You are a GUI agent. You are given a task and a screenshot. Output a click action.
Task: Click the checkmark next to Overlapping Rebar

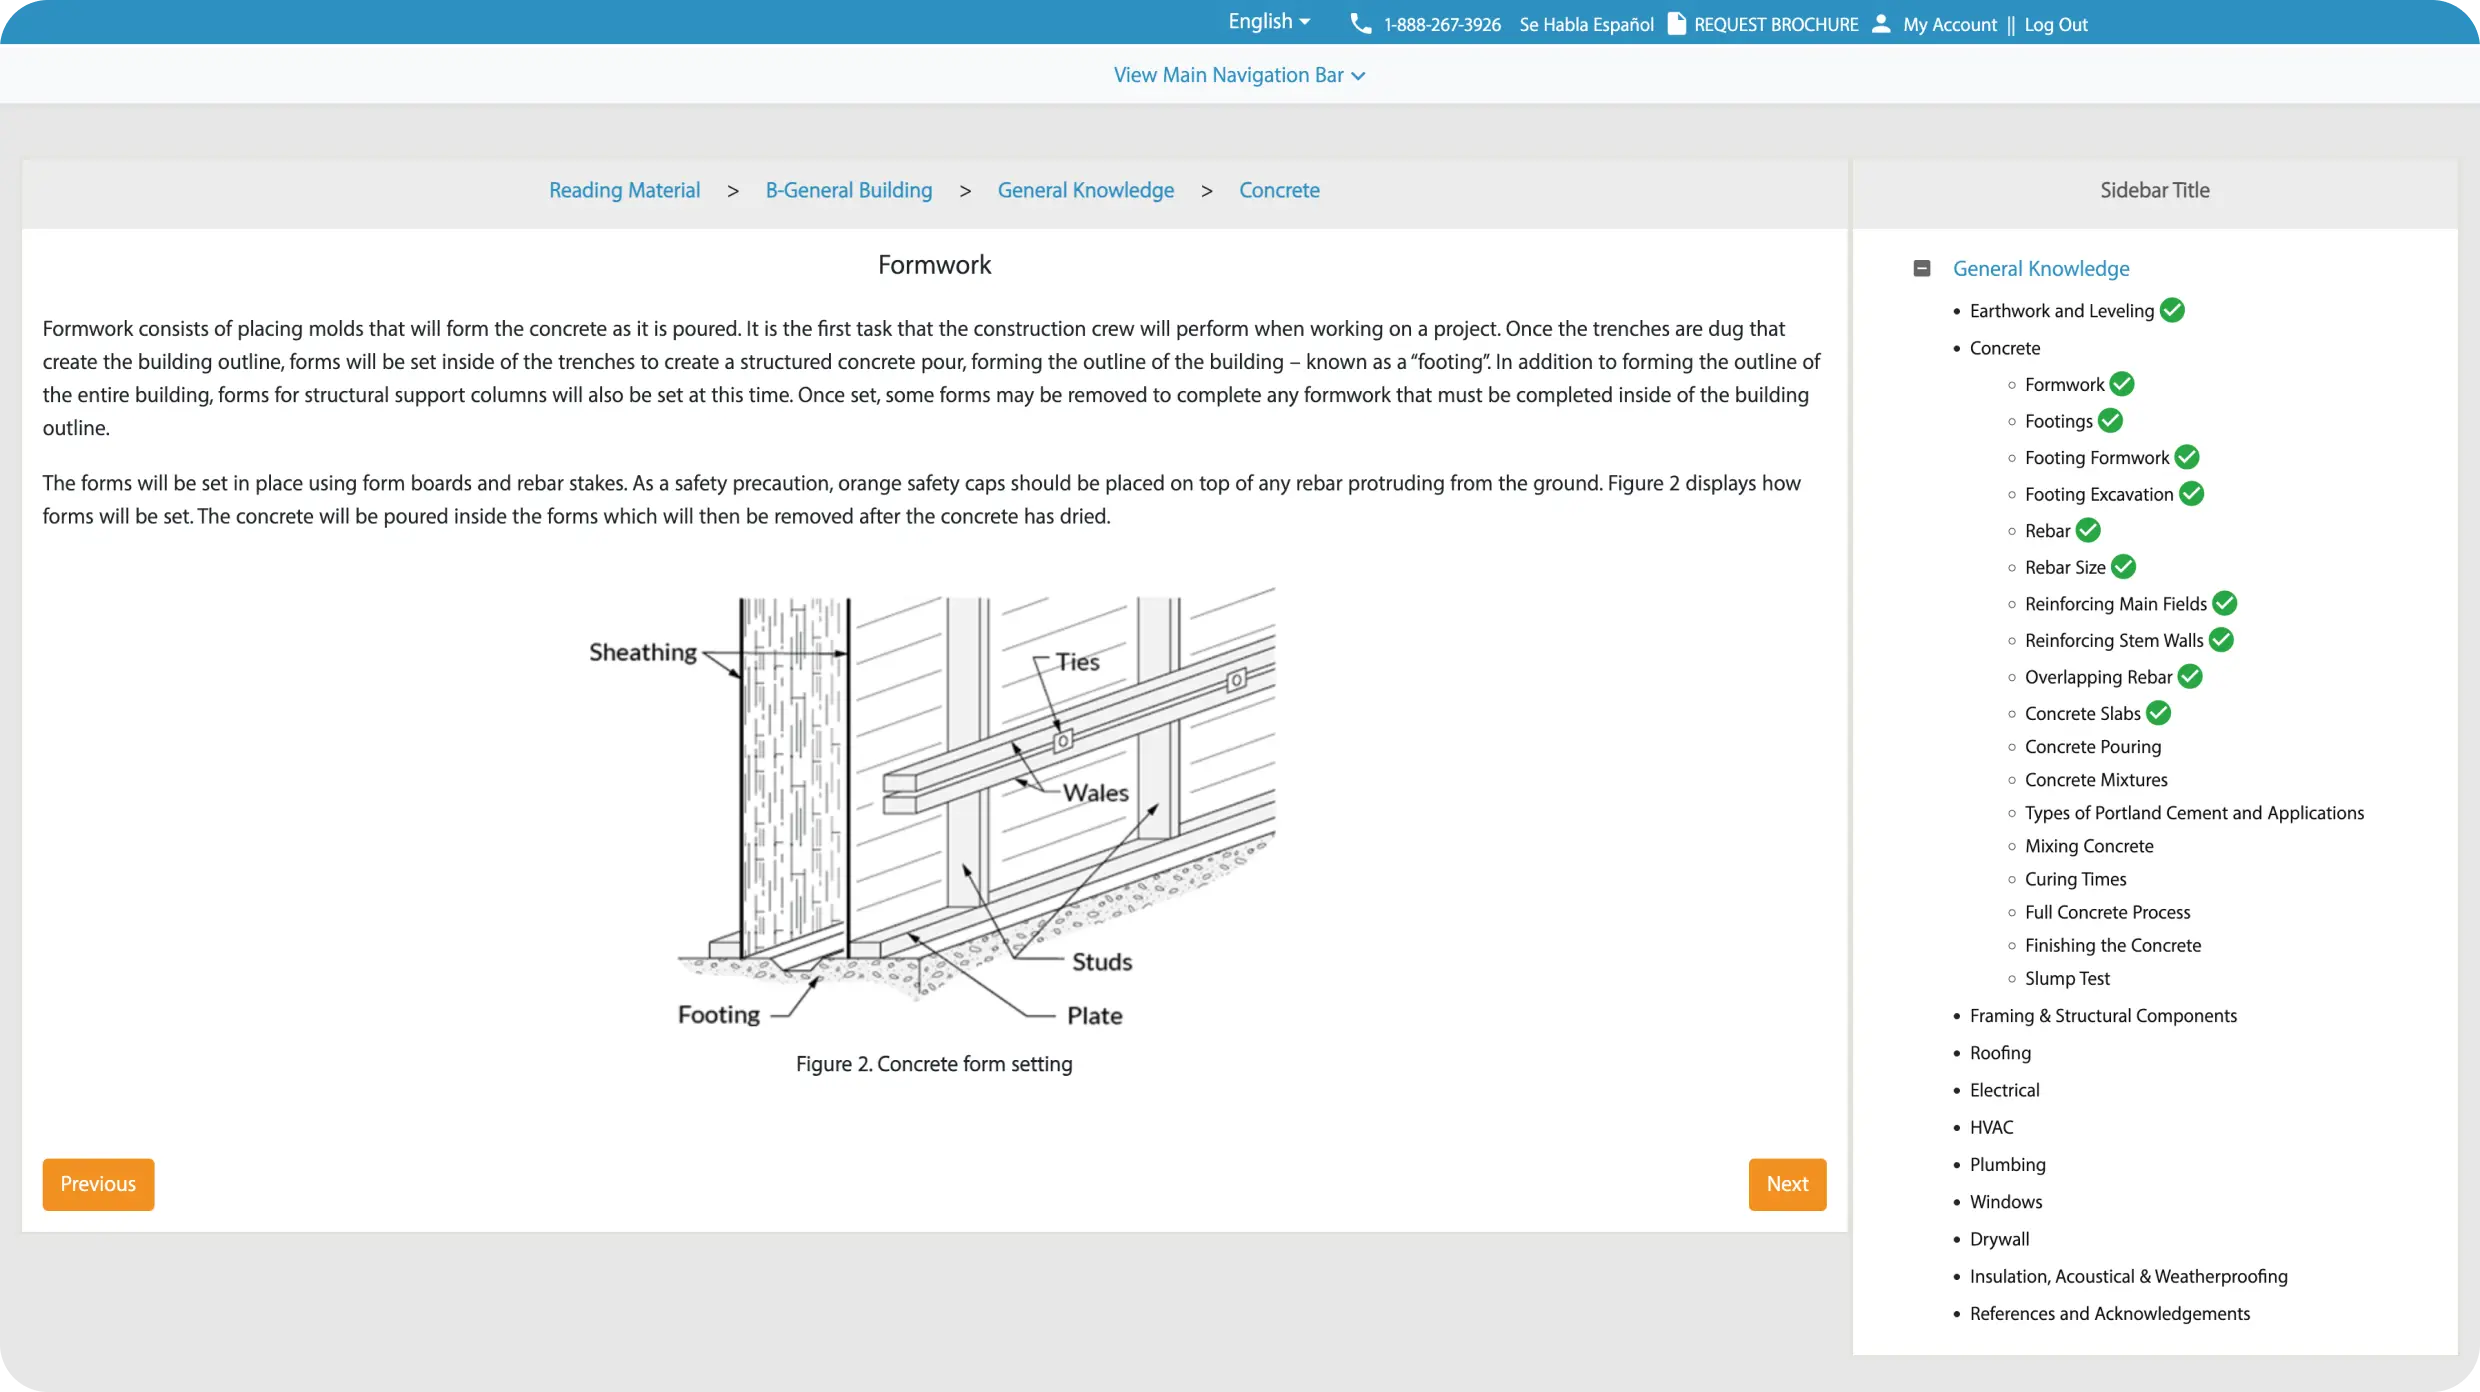[2189, 676]
